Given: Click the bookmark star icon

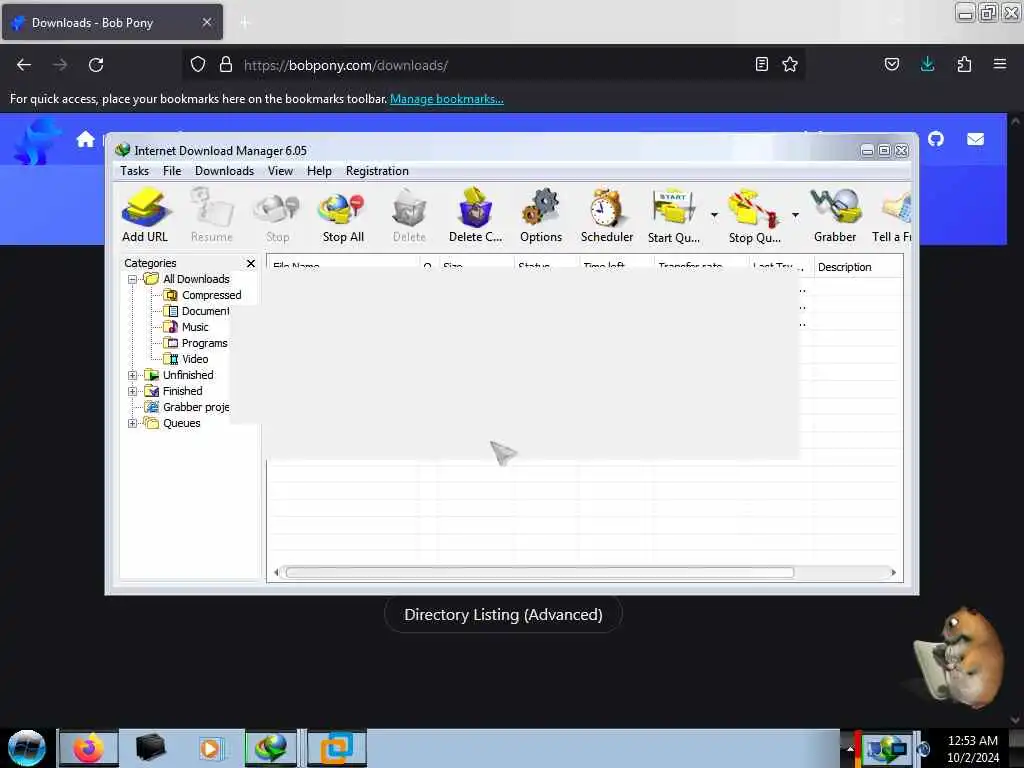Looking at the screenshot, I should pyautogui.click(x=790, y=64).
